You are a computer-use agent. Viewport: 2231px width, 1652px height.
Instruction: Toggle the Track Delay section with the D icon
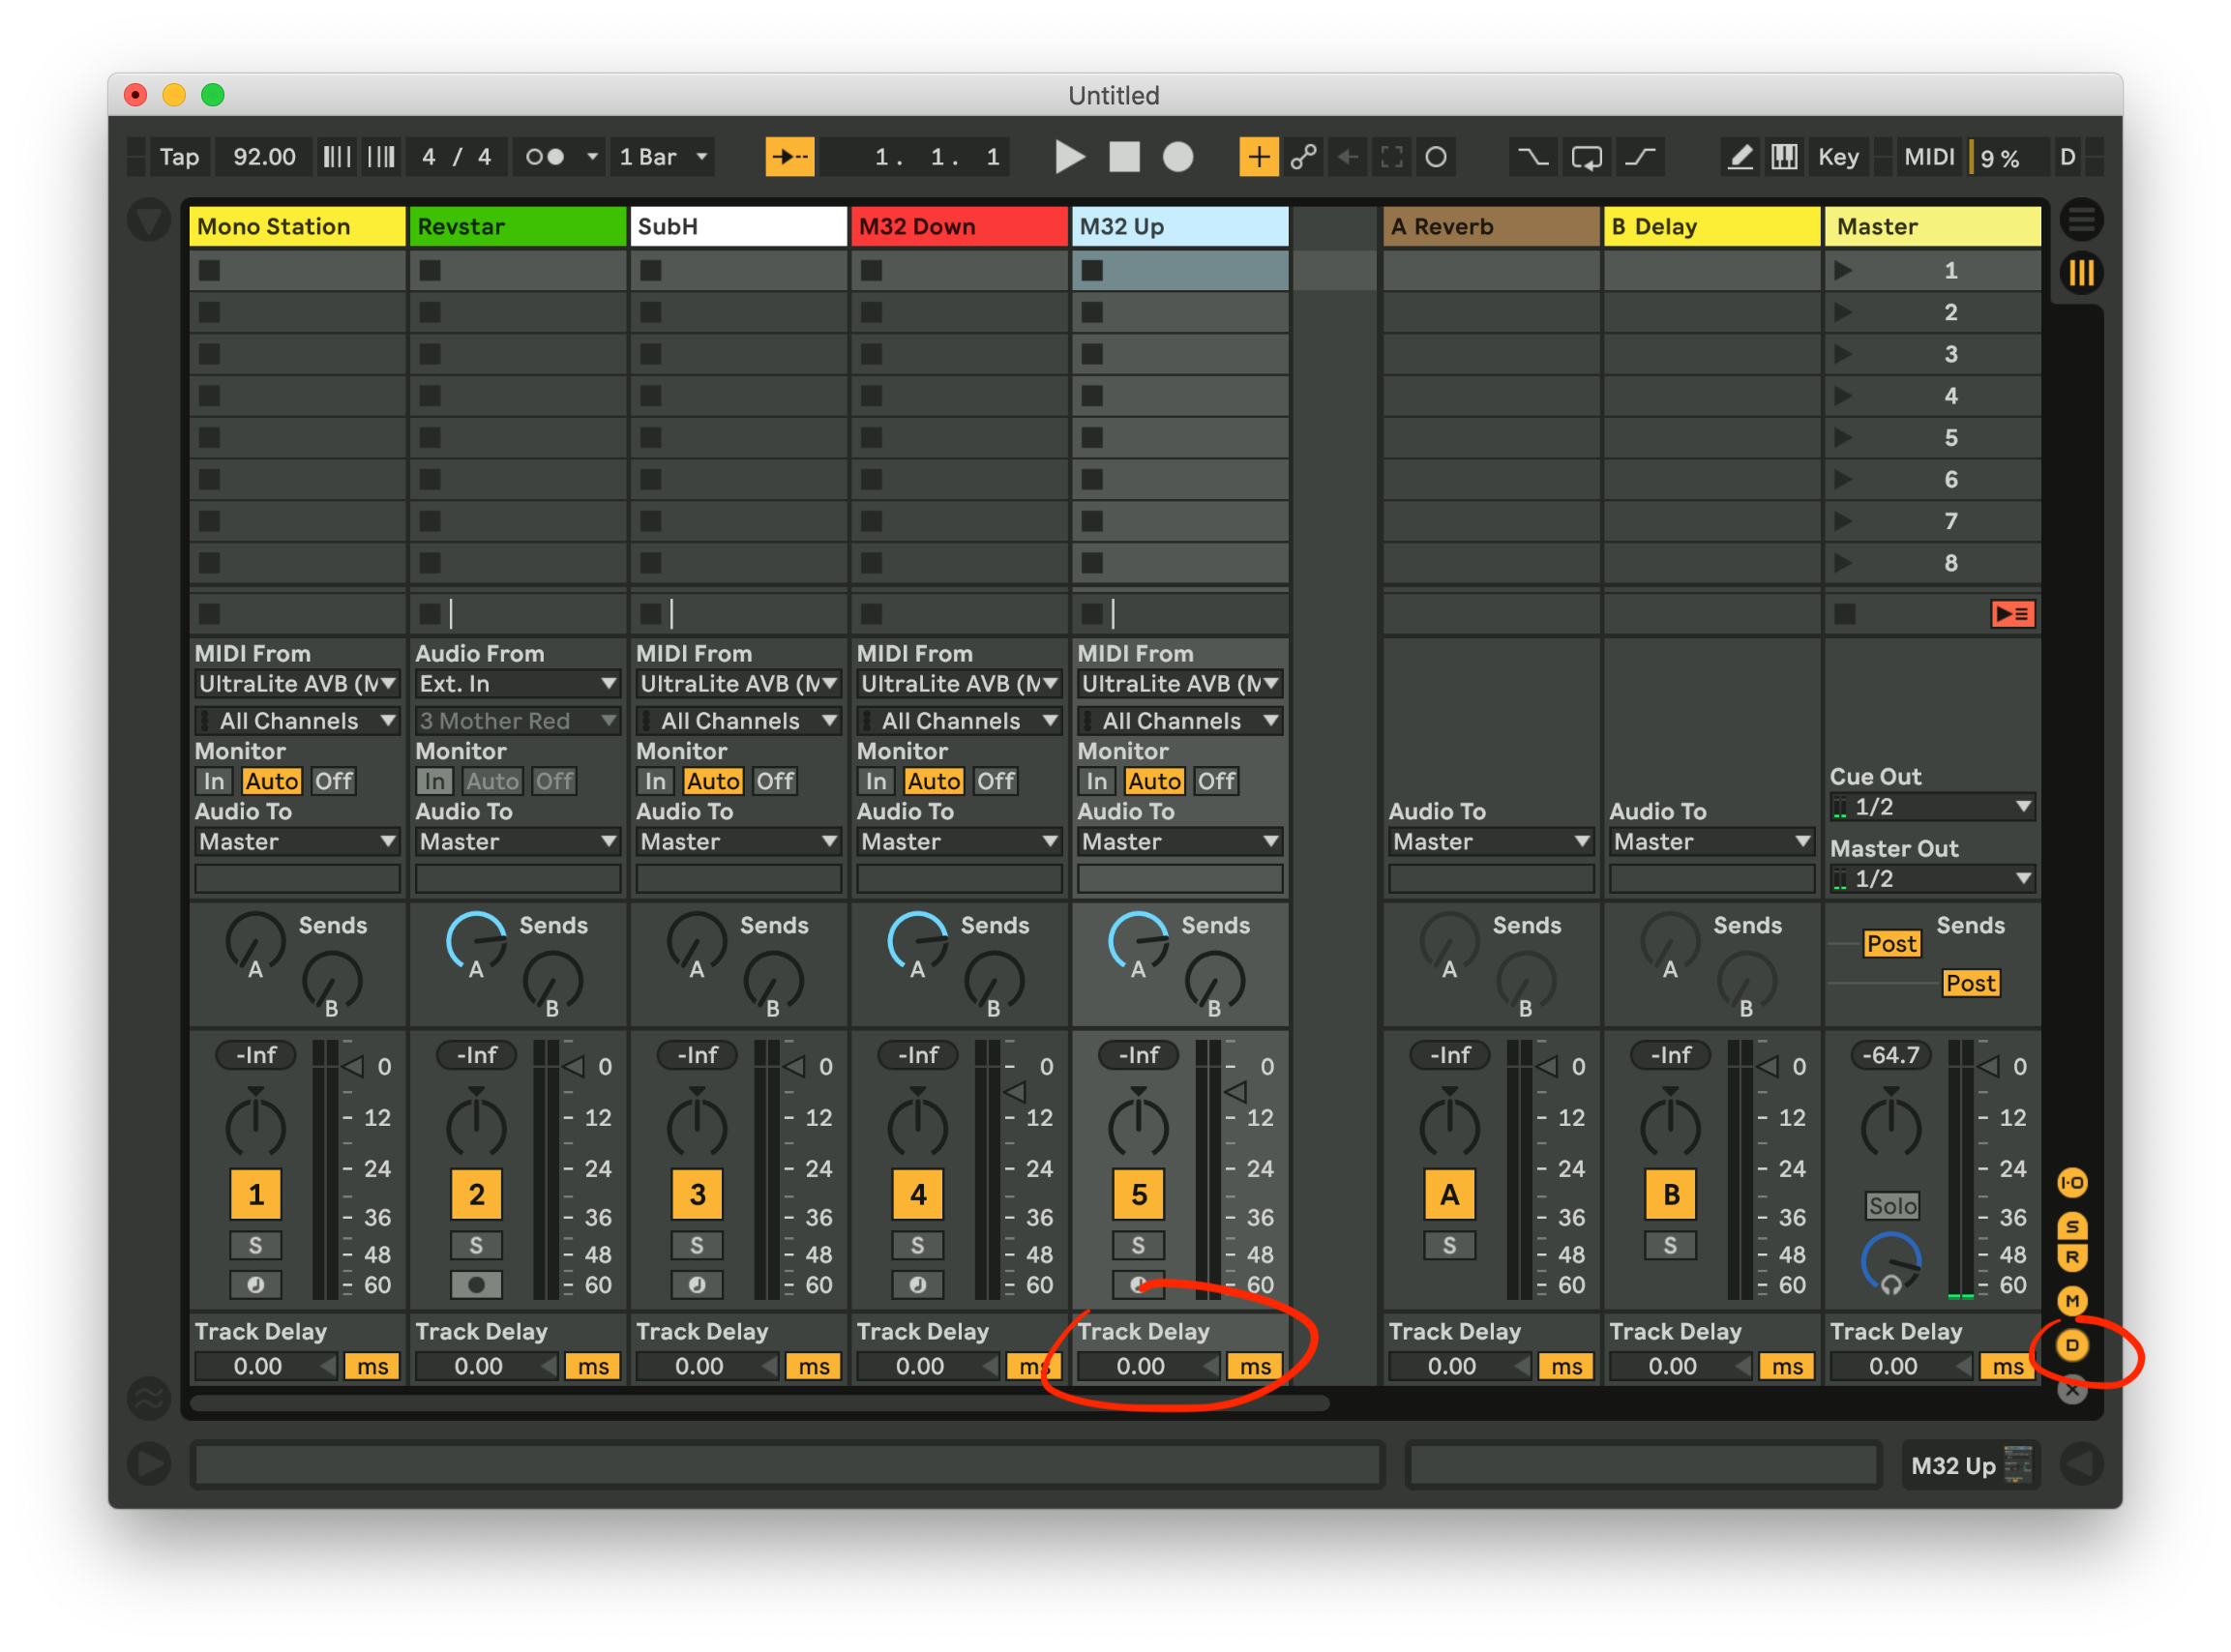tap(2072, 1345)
